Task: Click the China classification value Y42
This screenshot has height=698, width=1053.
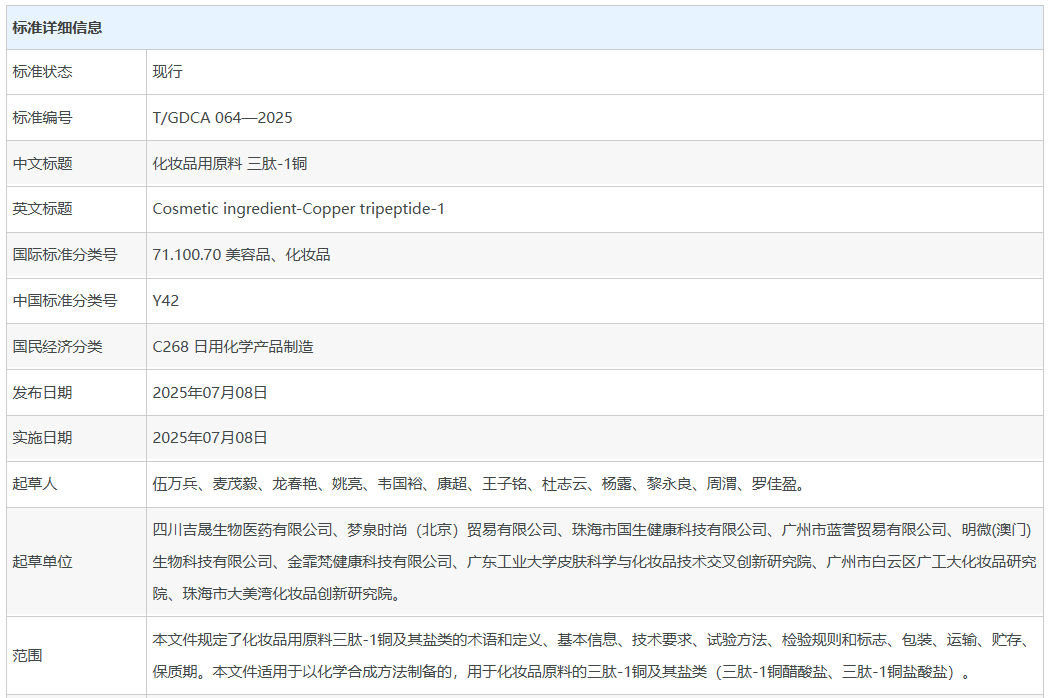Action: (166, 300)
